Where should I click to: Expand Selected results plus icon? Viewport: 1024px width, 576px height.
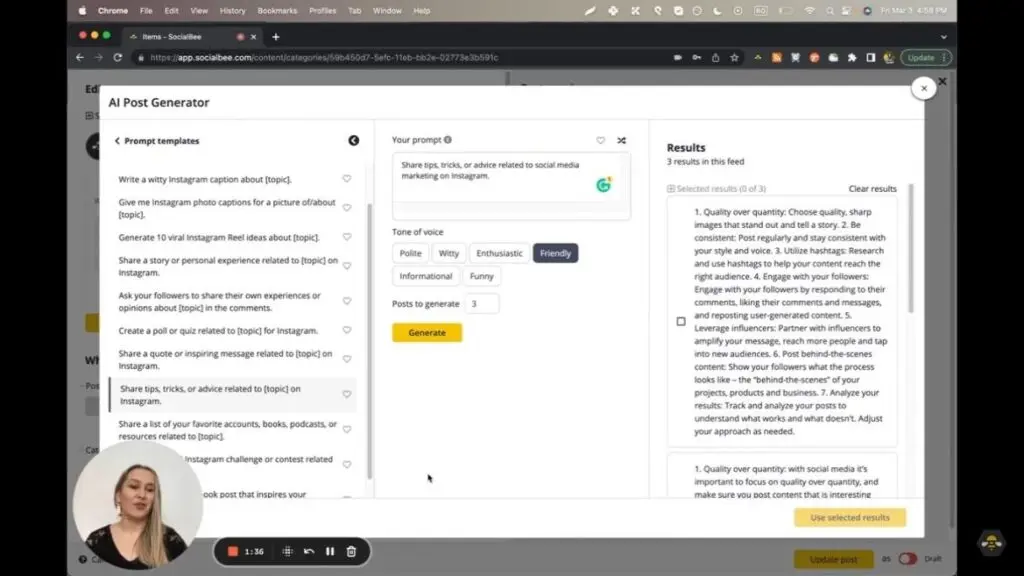tap(671, 189)
